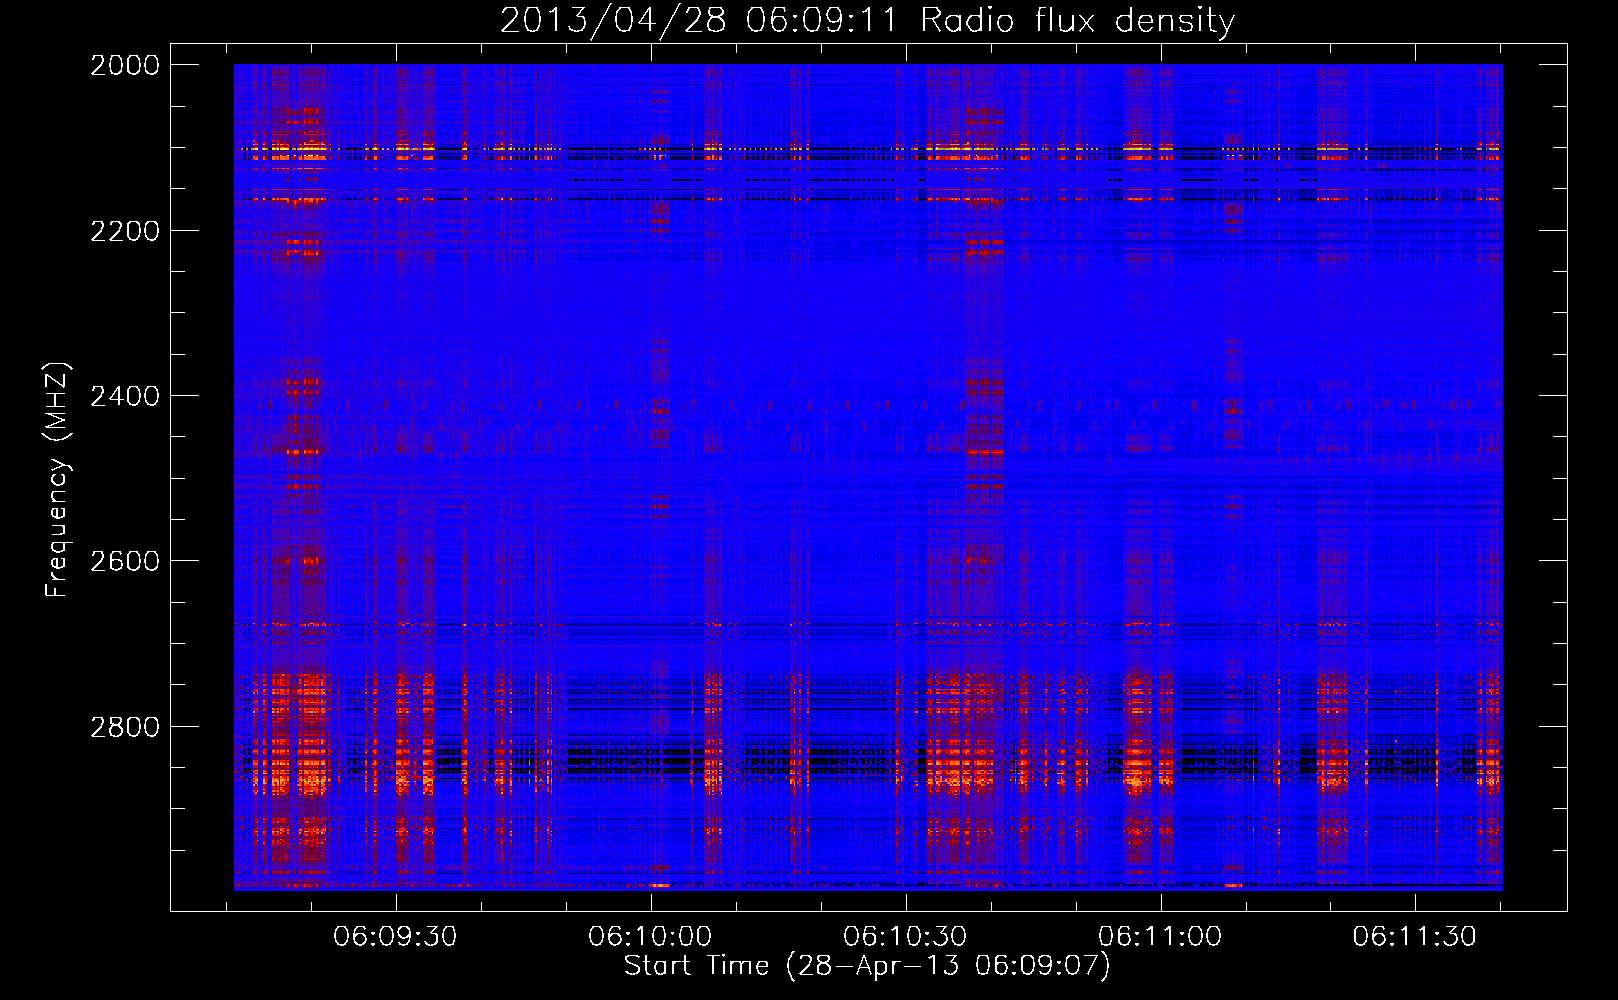
Task: Click the 2400 frequency tick label
Action: 125,396
